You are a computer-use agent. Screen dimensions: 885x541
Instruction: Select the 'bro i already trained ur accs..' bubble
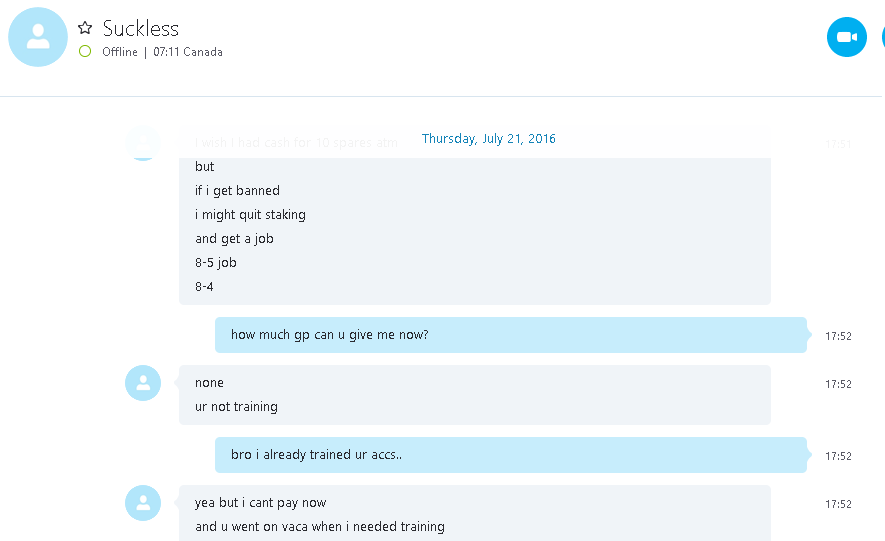coord(511,455)
